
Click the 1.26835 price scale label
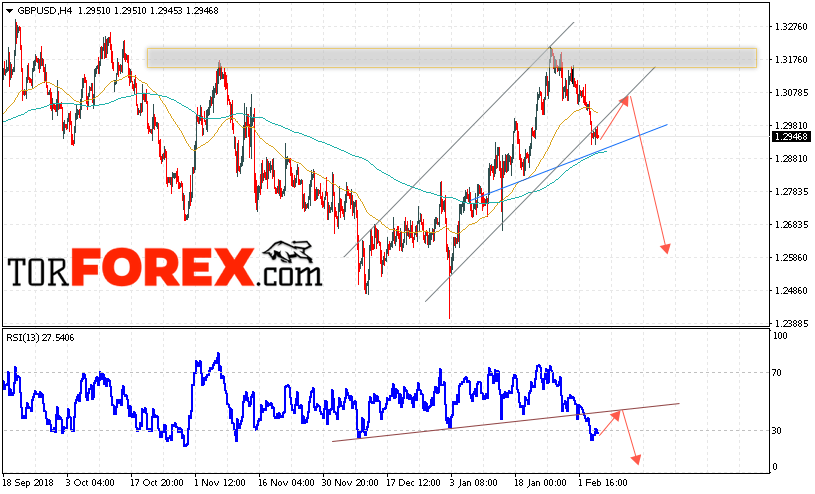point(791,225)
